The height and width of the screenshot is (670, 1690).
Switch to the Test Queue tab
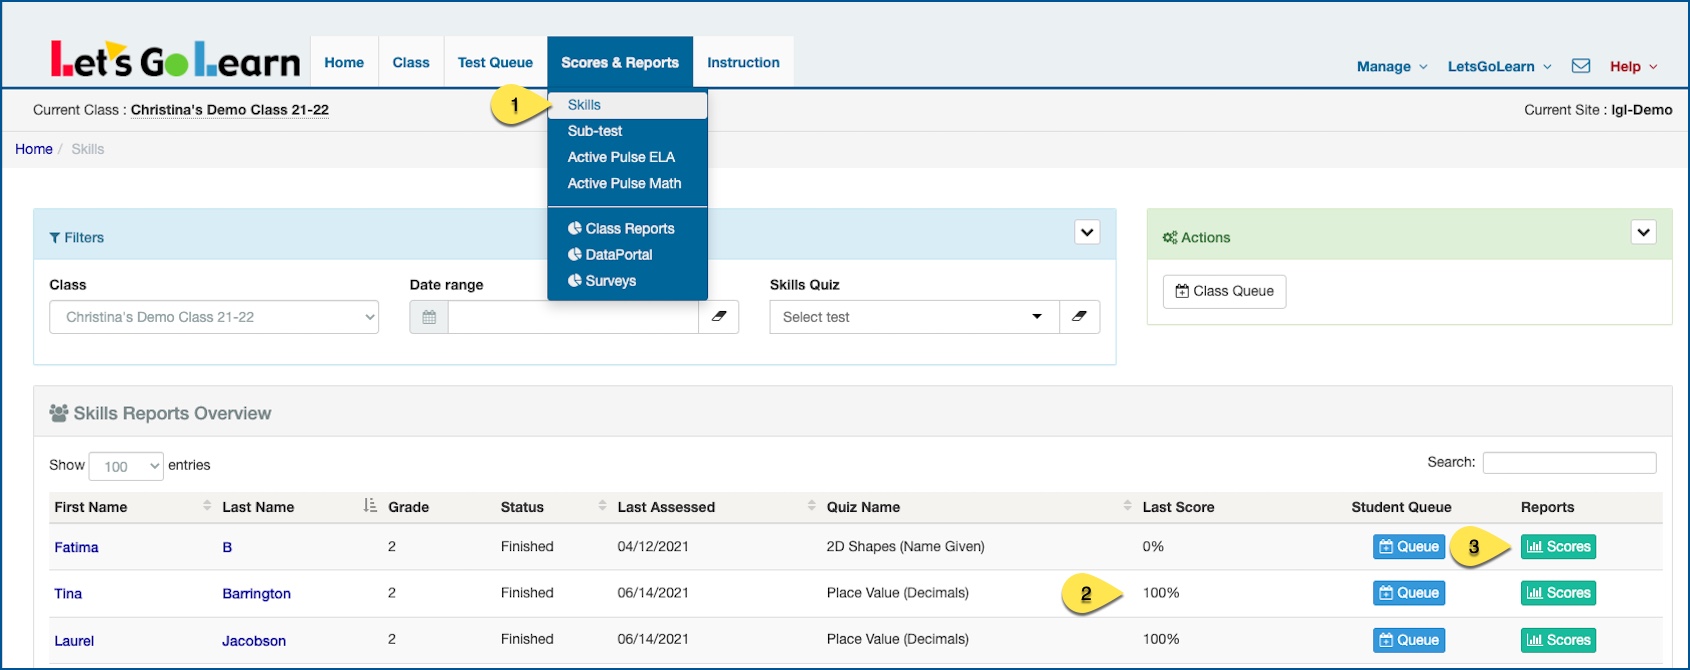(x=495, y=62)
